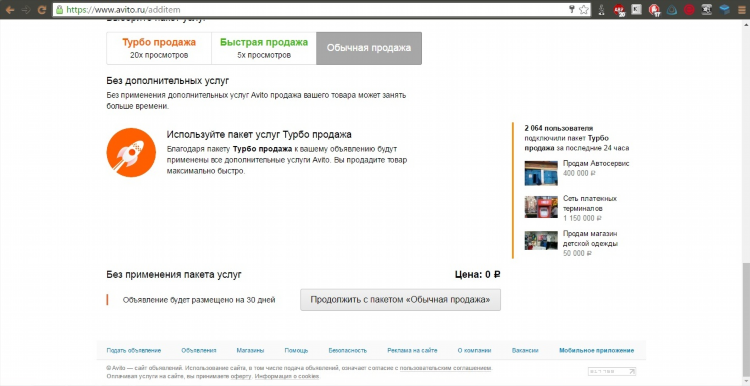This screenshot has width=750, height=386.
Task: Go back with the browser back arrow
Action: [x=10, y=9]
